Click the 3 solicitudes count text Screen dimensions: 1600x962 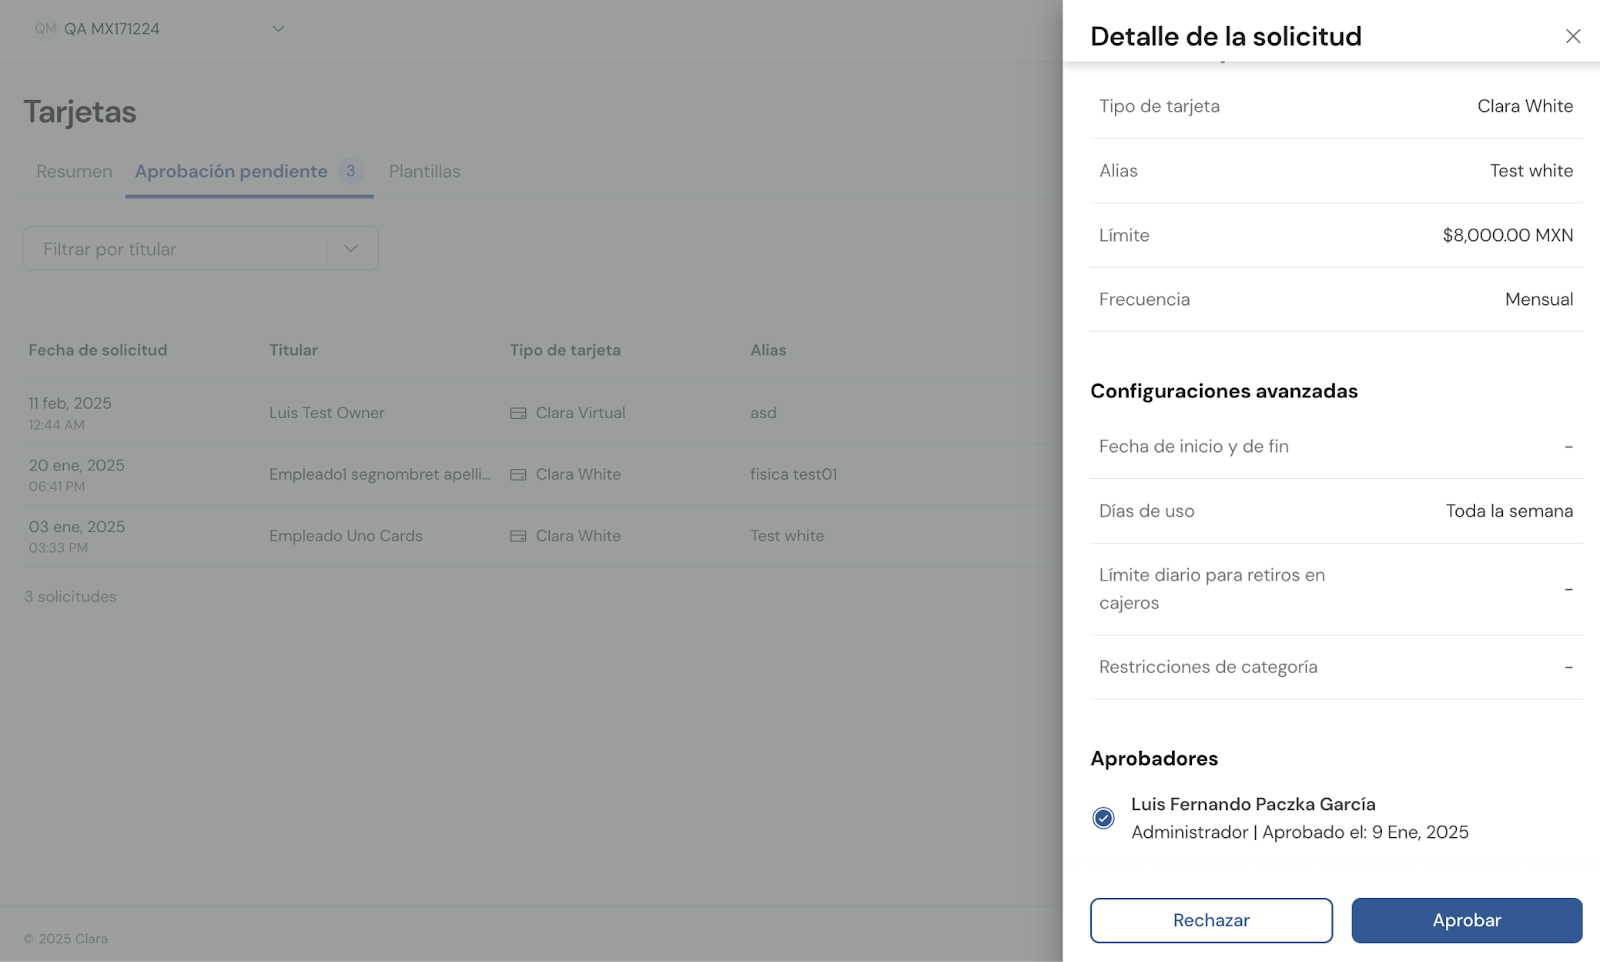point(70,597)
